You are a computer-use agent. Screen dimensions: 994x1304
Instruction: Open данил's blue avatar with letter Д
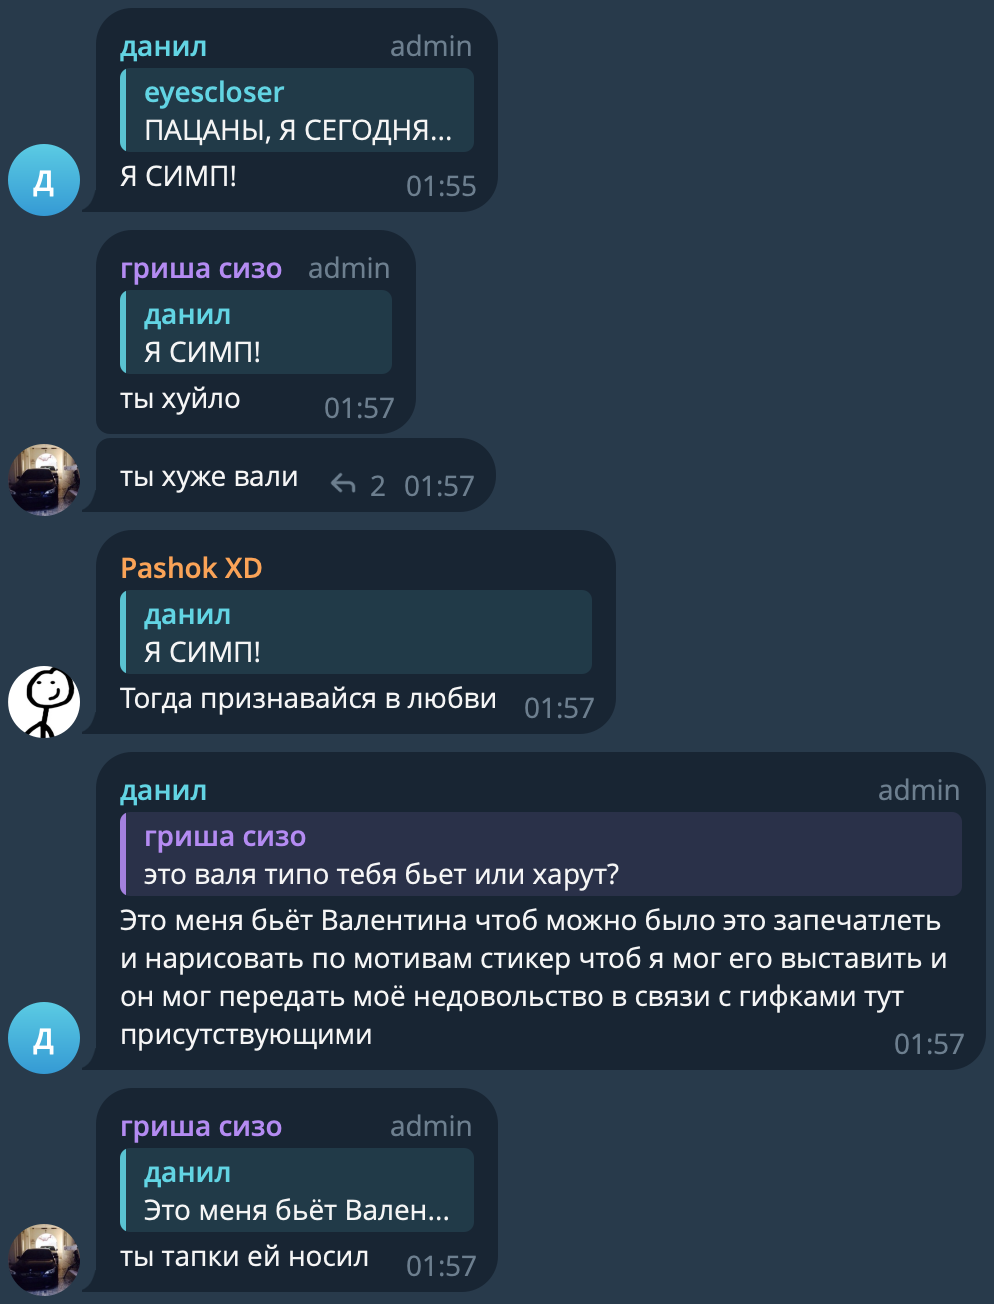tap(44, 180)
